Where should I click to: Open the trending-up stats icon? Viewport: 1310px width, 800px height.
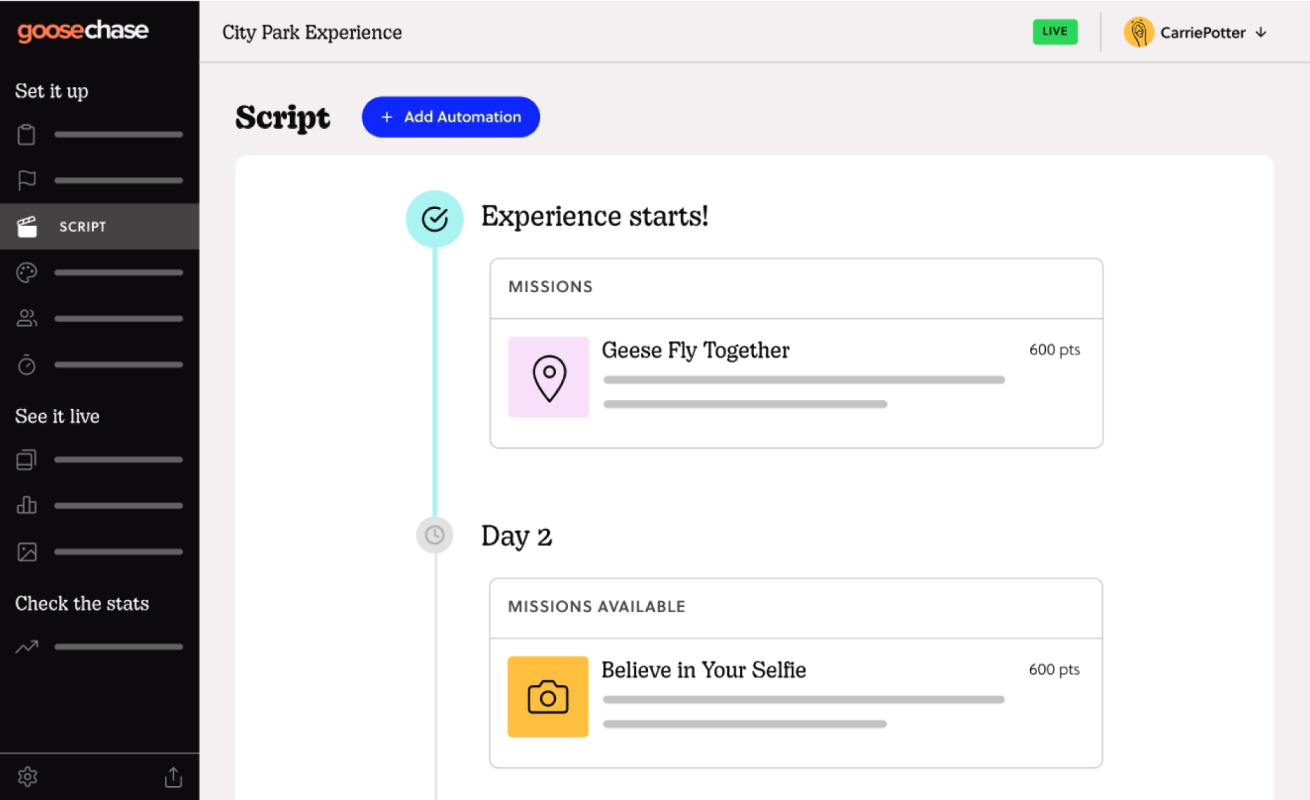click(27, 647)
